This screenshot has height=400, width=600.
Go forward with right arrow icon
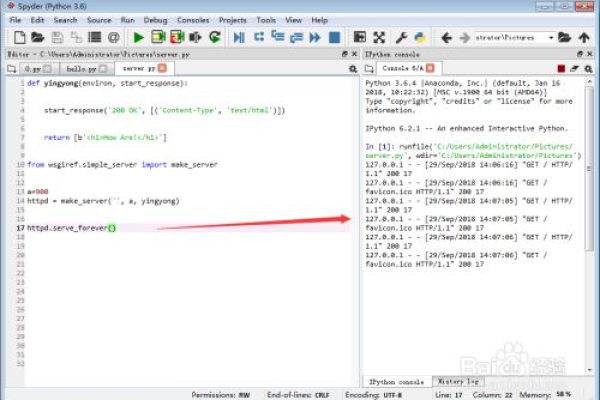(465, 38)
